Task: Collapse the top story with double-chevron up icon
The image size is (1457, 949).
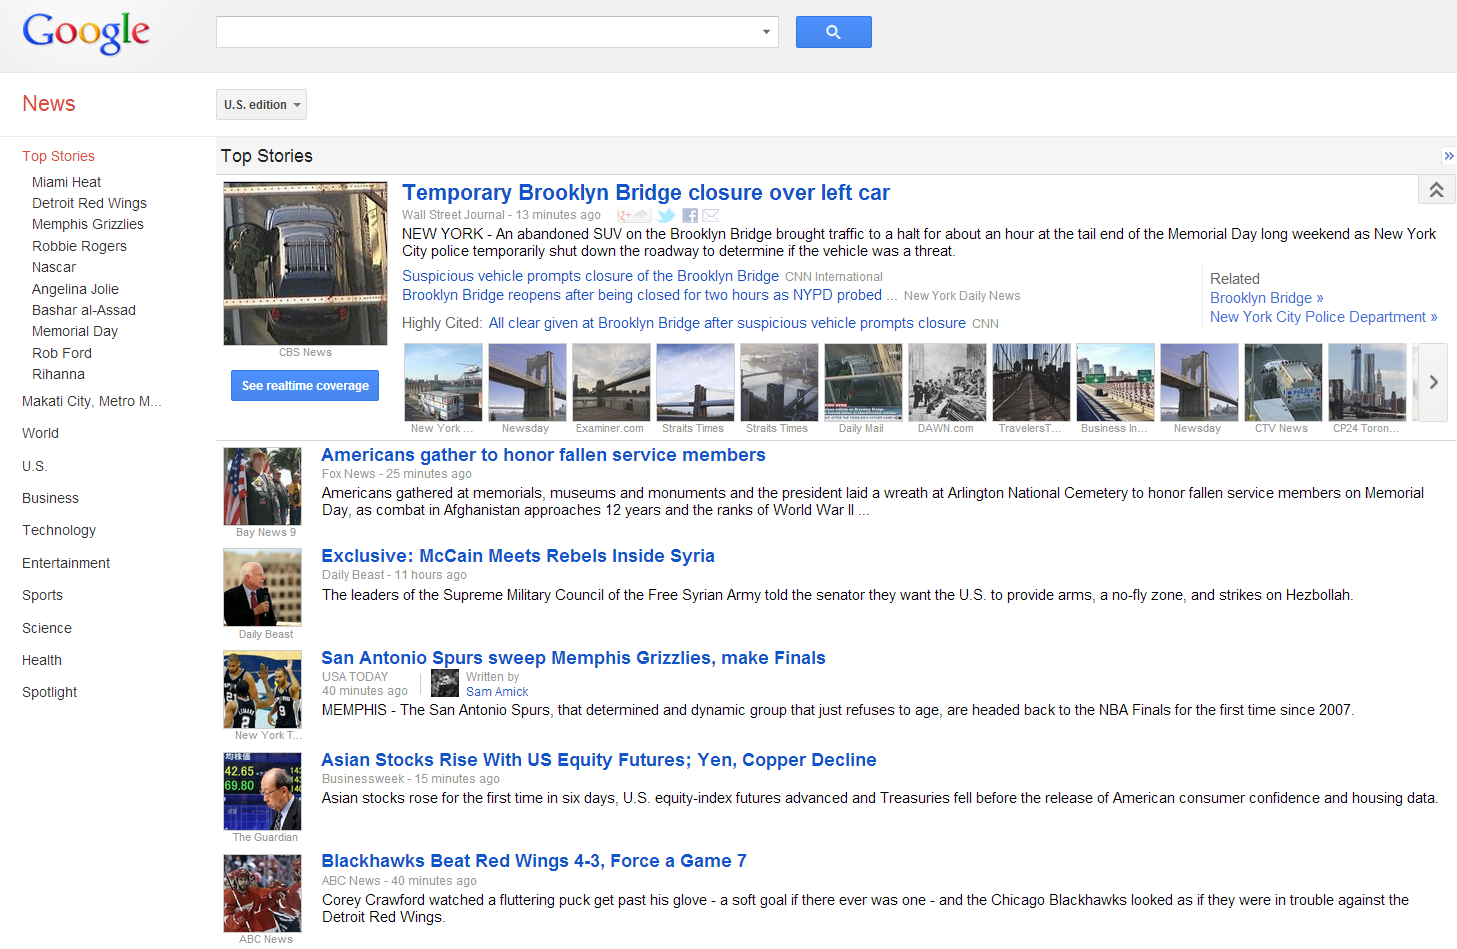Action: [1436, 190]
